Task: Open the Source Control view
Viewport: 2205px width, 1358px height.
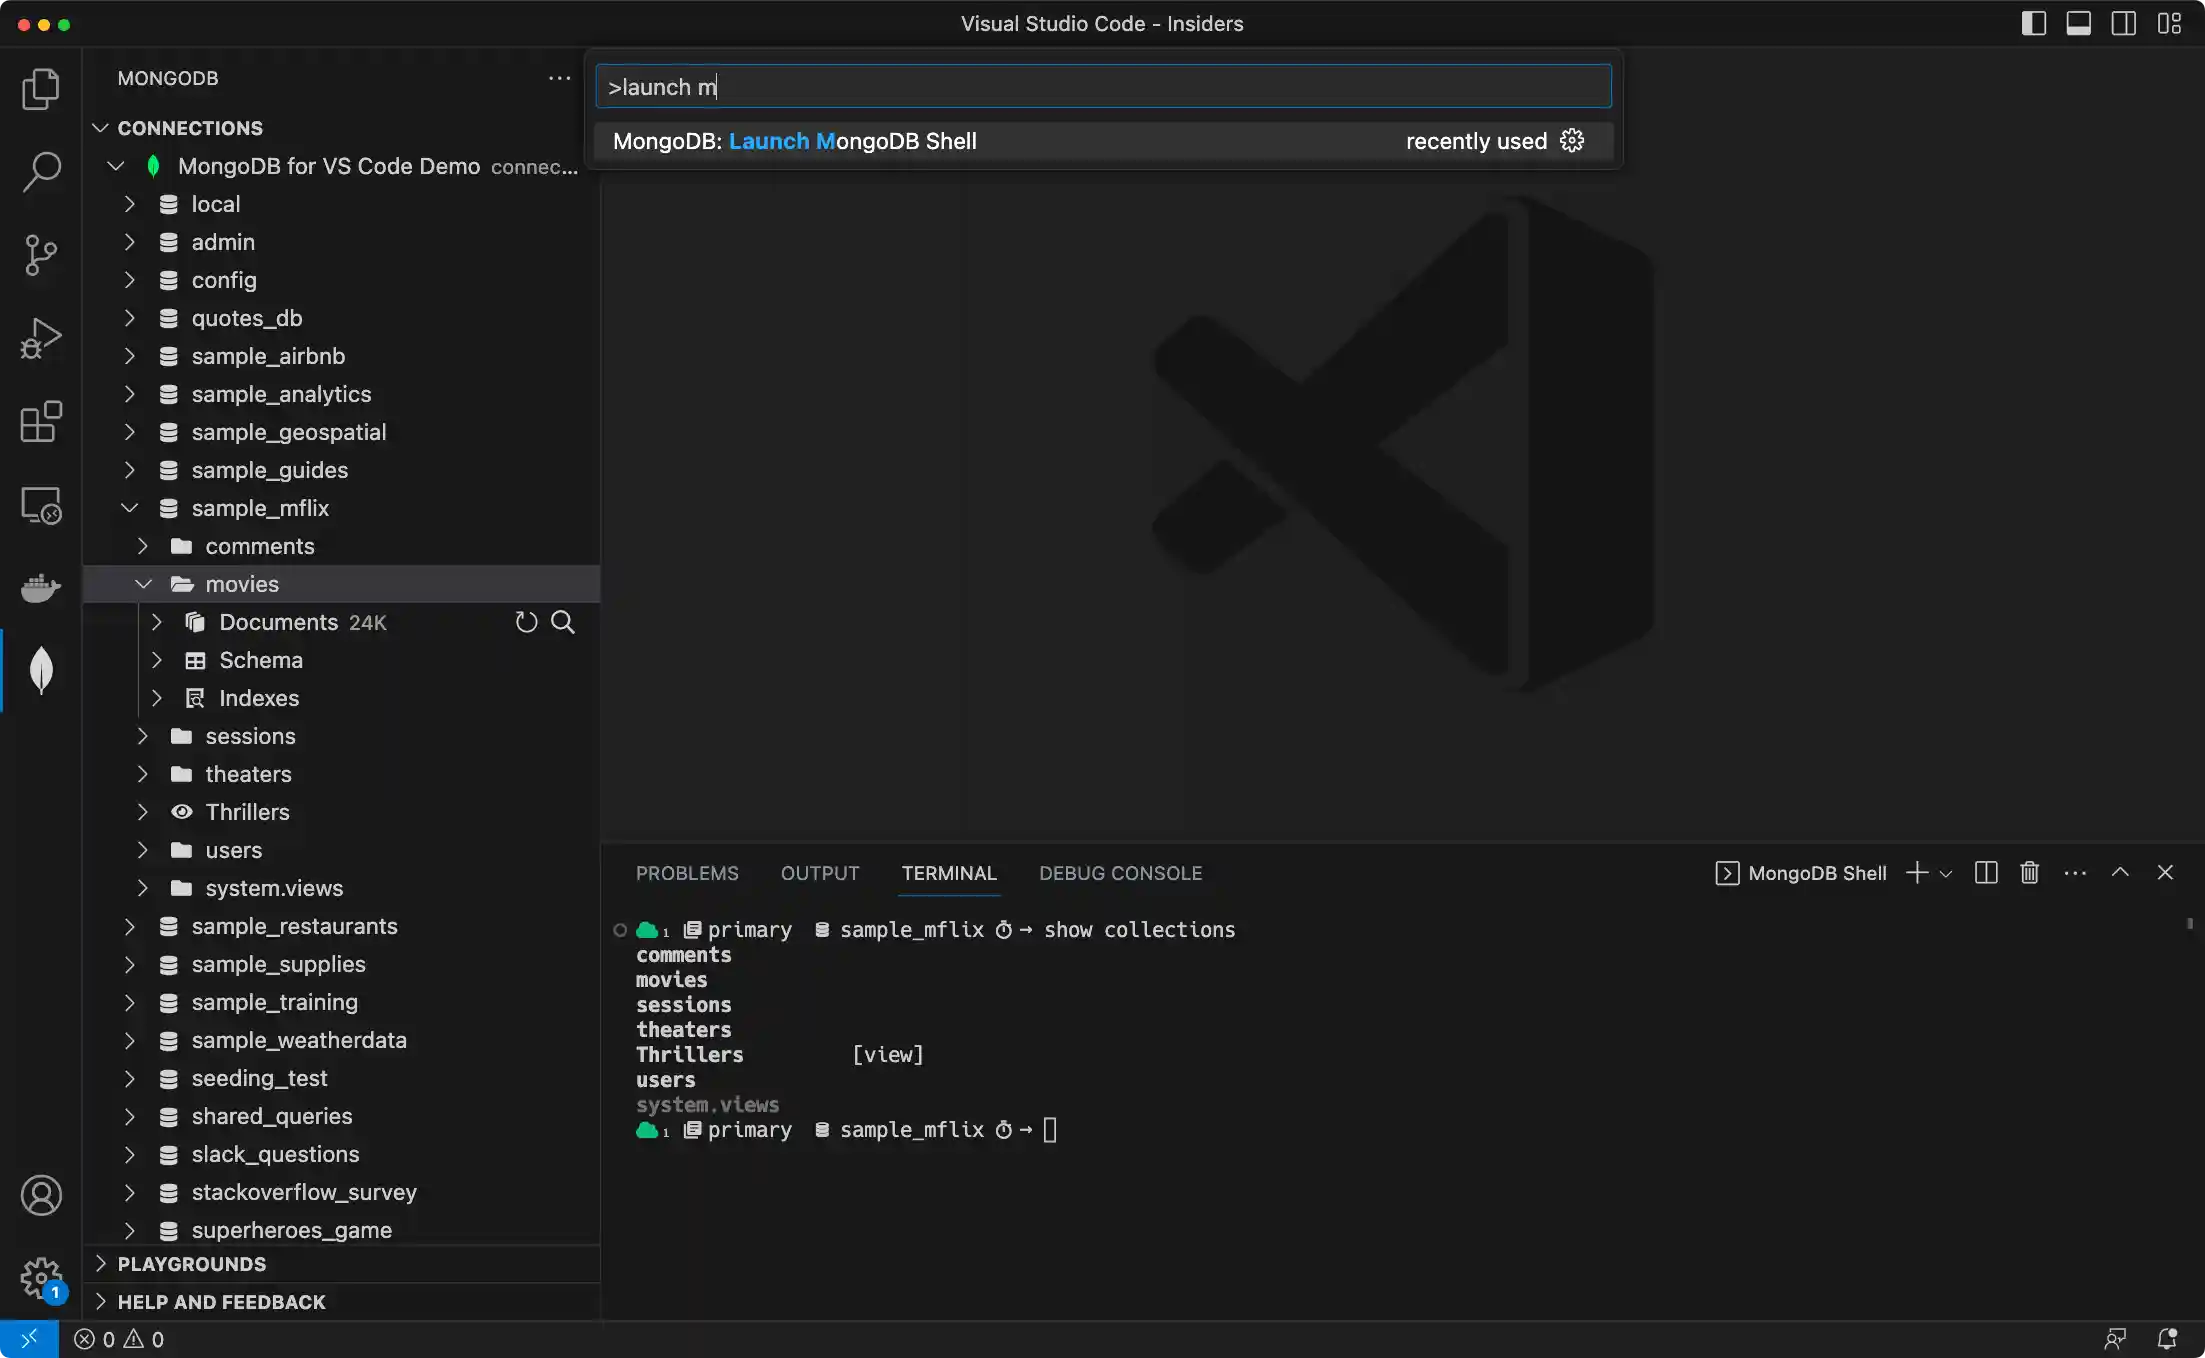Action: 41,255
